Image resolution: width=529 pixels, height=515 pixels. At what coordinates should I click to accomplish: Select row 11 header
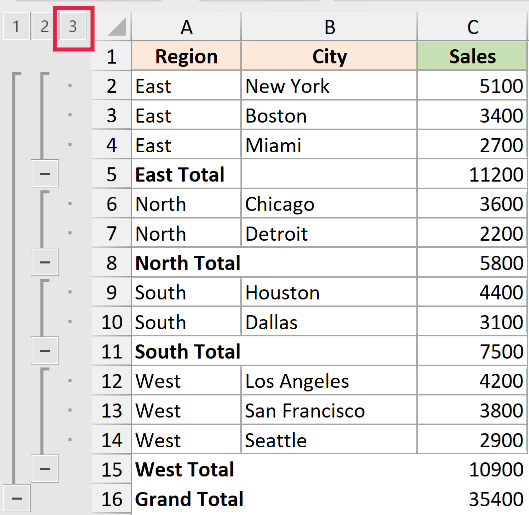coord(111,351)
